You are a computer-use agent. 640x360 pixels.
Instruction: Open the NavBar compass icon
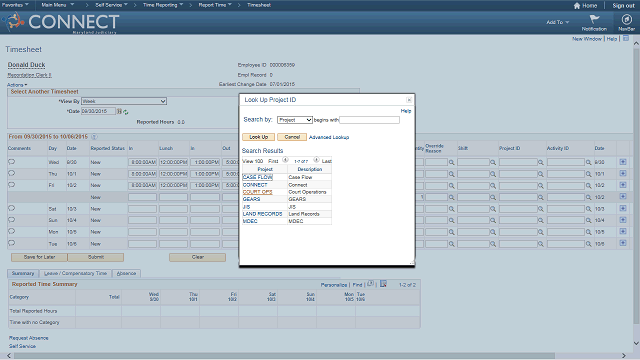click(x=627, y=19)
